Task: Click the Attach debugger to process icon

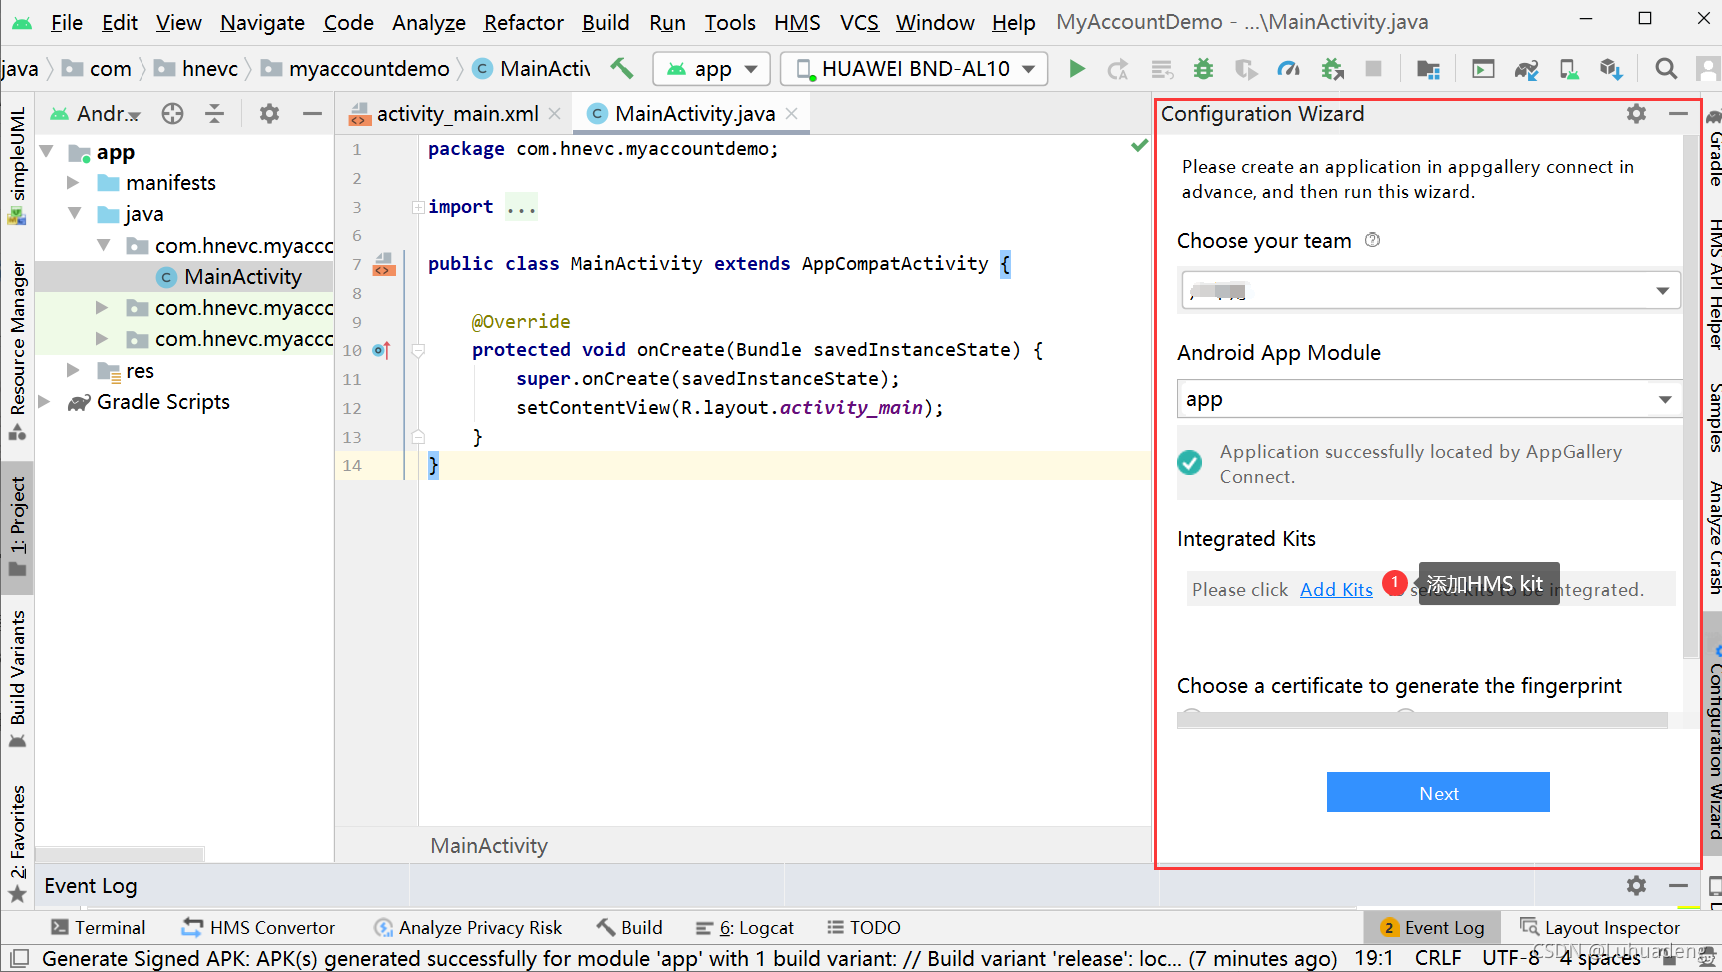Action: (x=1332, y=68)
